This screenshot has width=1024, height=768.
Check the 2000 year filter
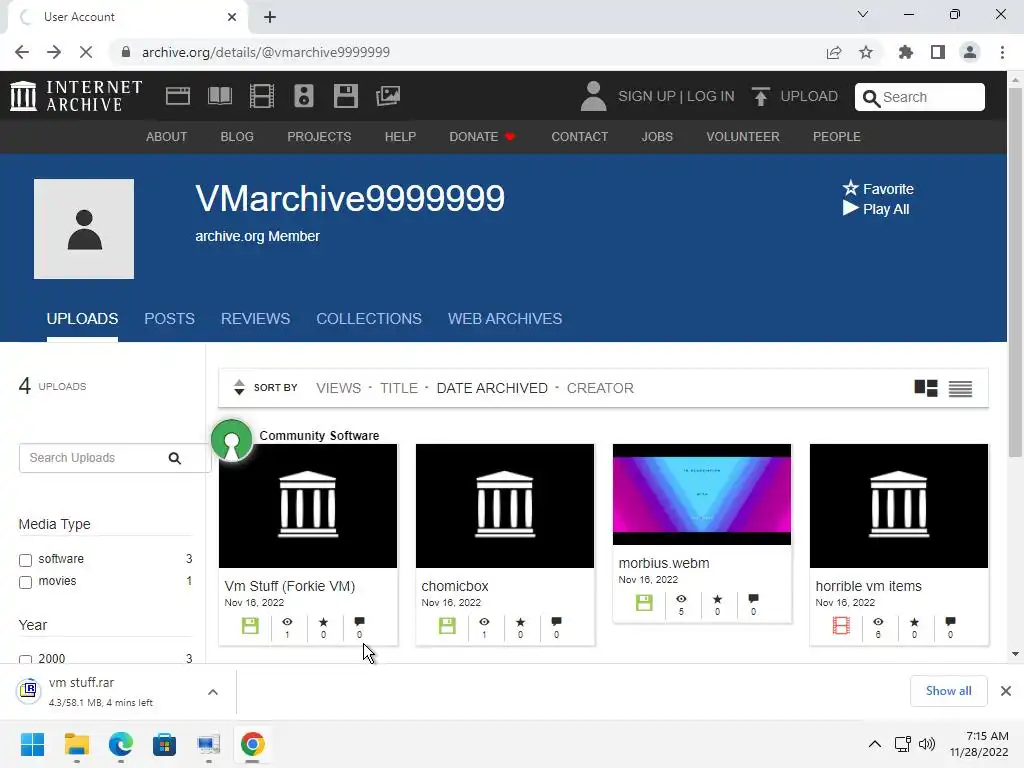click(x=25, y=660)
